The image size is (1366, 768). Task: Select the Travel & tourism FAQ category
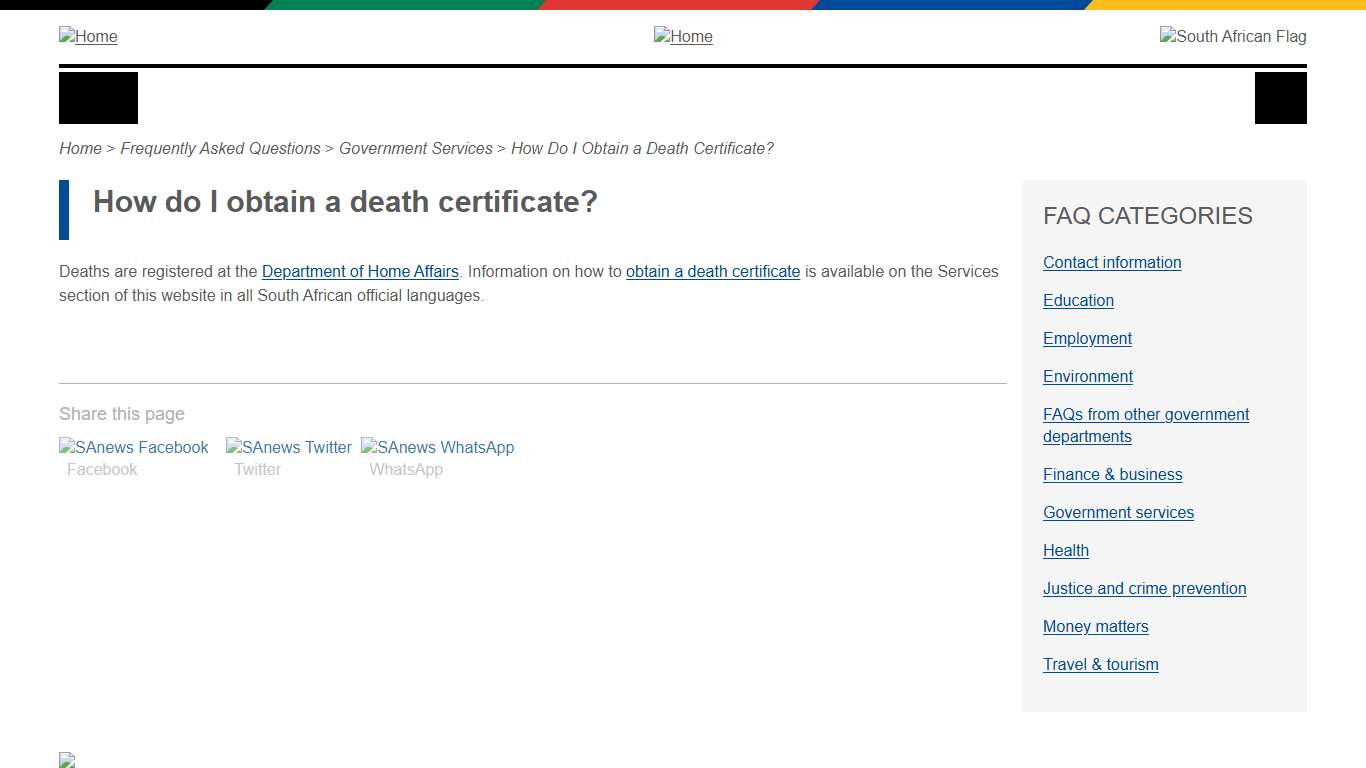pos(1100,664)
